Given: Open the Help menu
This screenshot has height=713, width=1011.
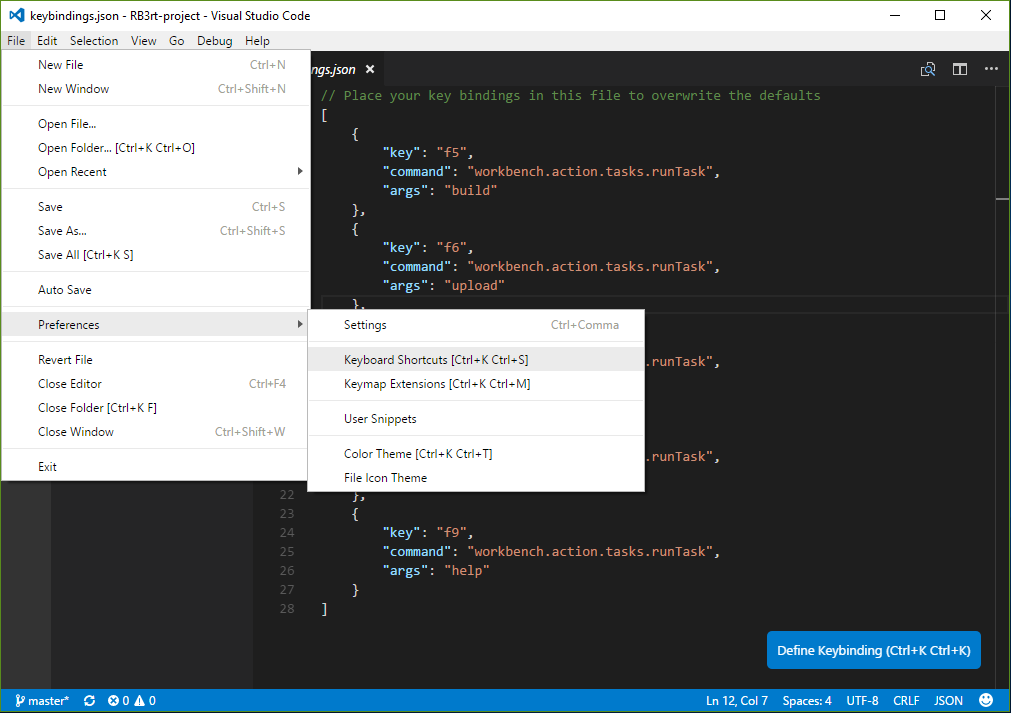Looking at the screenshot, I should click(x=257, y=41).
